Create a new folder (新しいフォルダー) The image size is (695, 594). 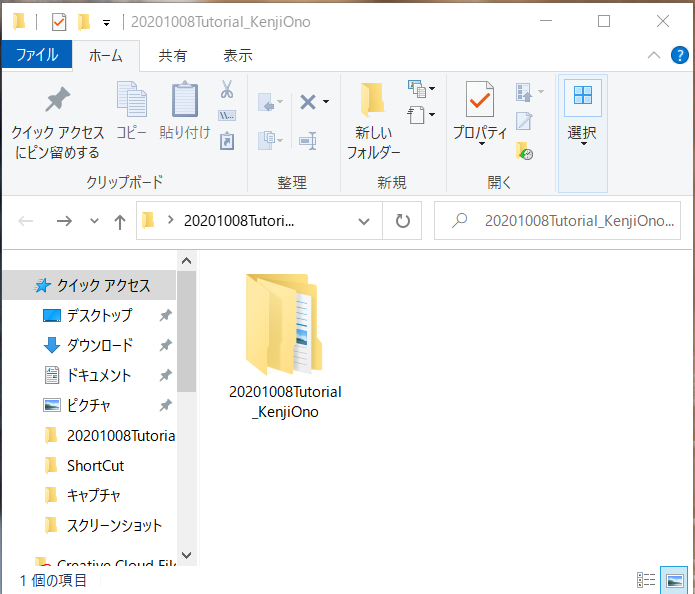[x=373, y=121]
